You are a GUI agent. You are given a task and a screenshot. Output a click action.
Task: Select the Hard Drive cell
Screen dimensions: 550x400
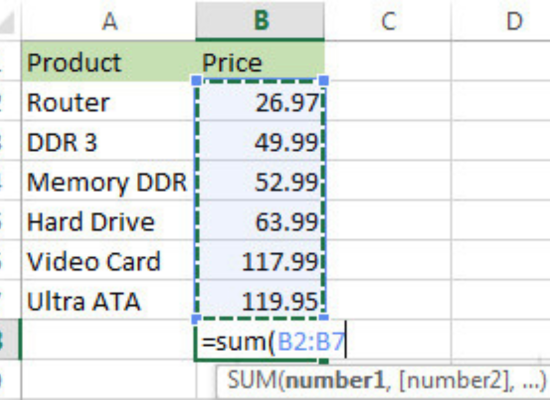109,220
